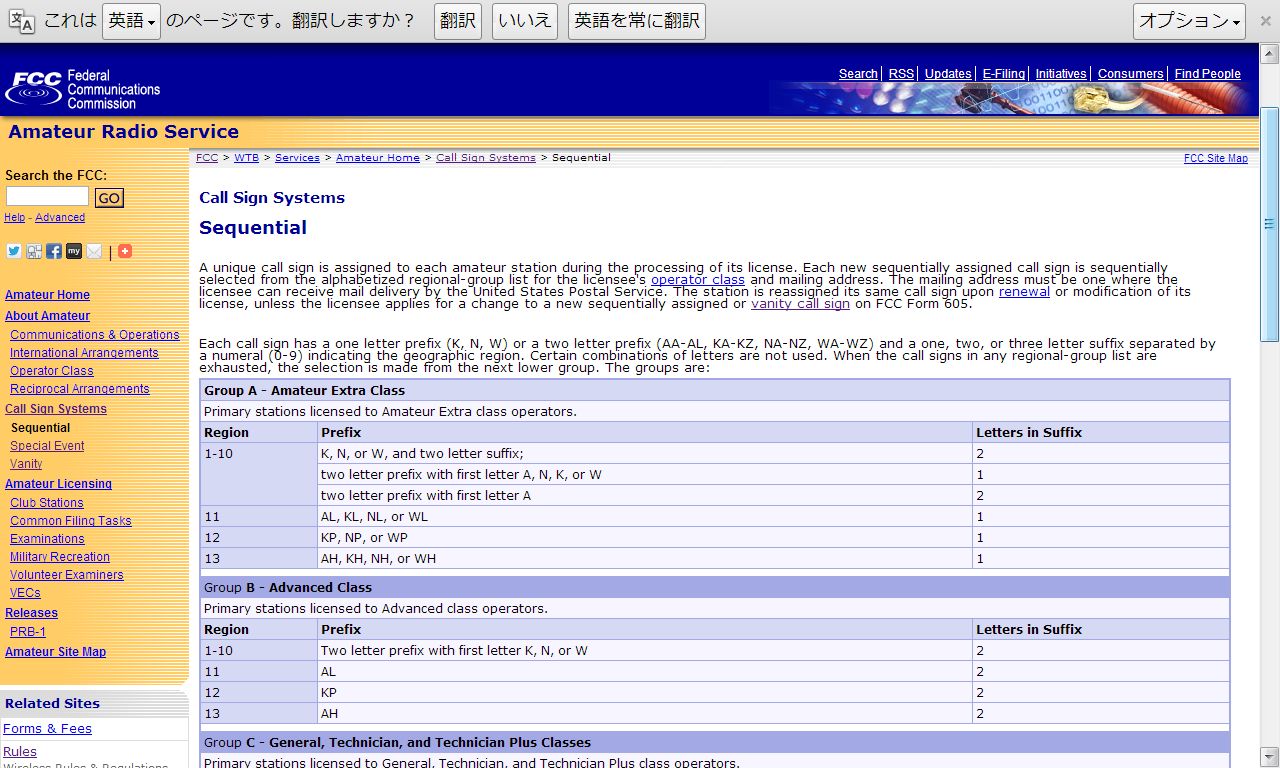Open Reciprocal Arrangements sidebar link
The image size is (1280, 768).
[80, 389]
